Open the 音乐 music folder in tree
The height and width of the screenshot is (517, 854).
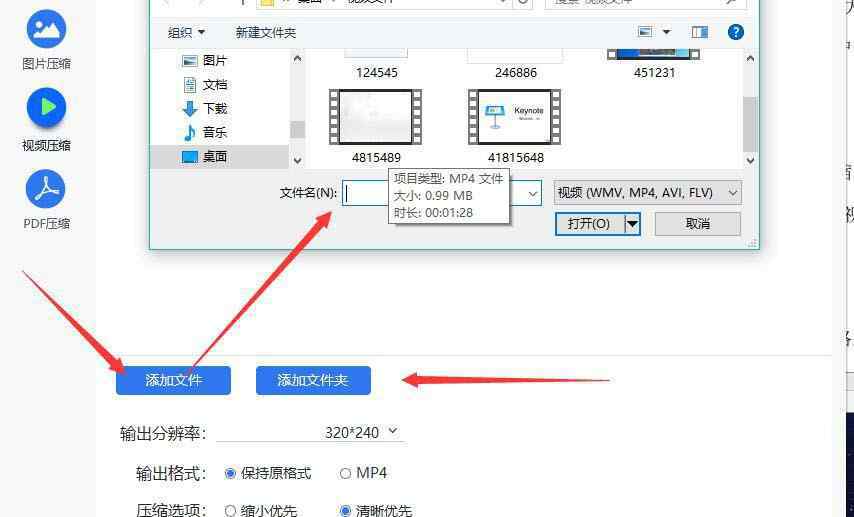214,132
